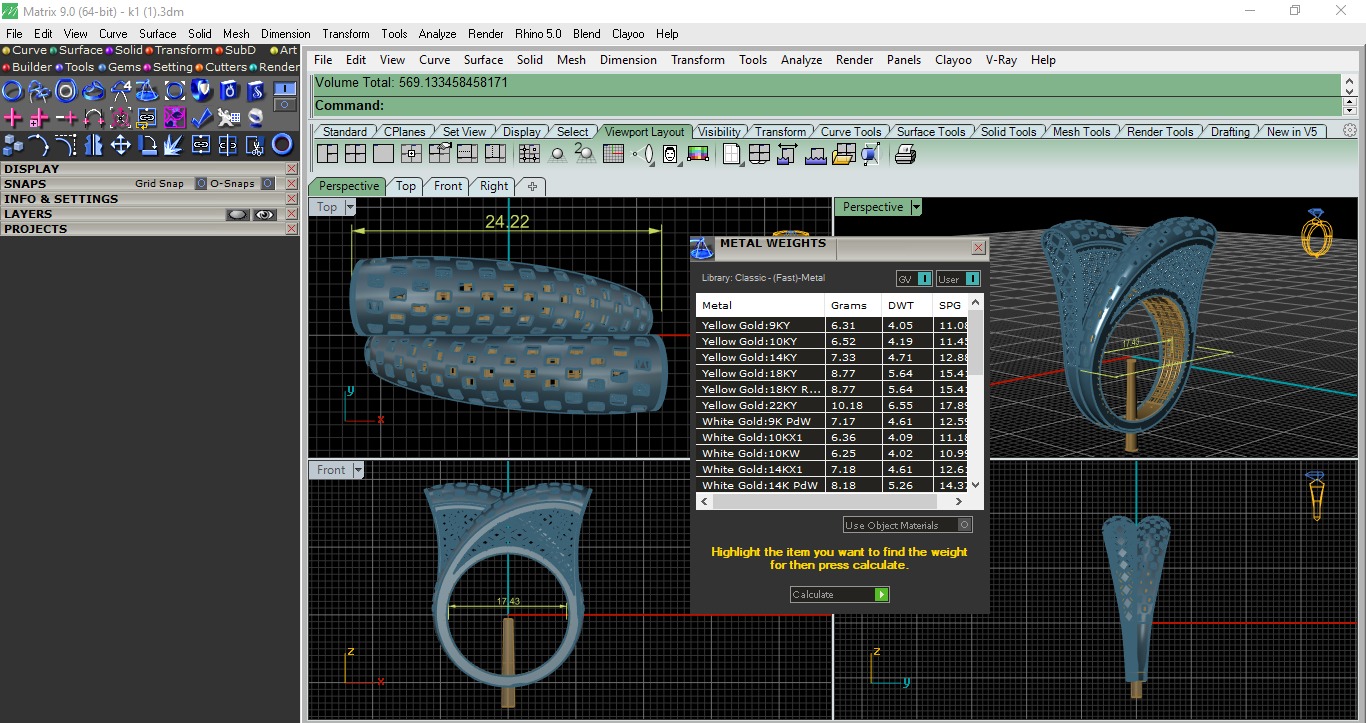Open the V-Ray menu
1366x723 pixels.
pyautogui.click(x=1001, y=60)
